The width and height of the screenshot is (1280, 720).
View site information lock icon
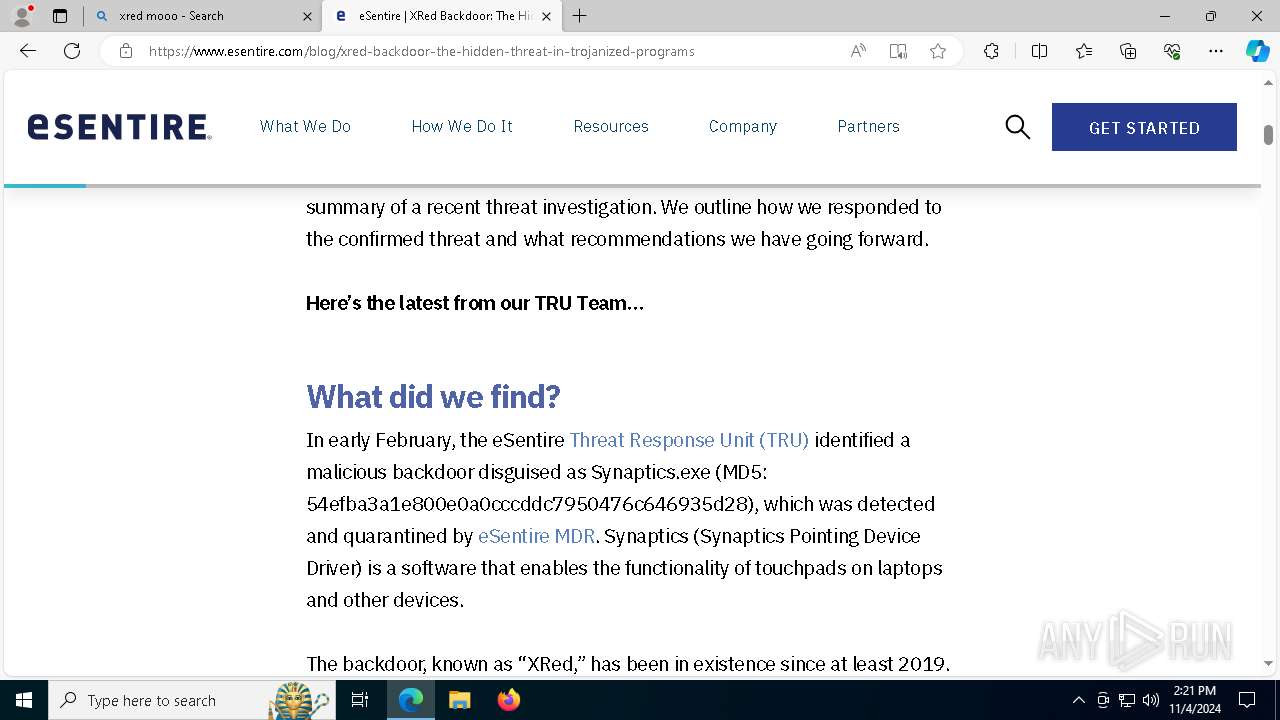coord(126,51)
